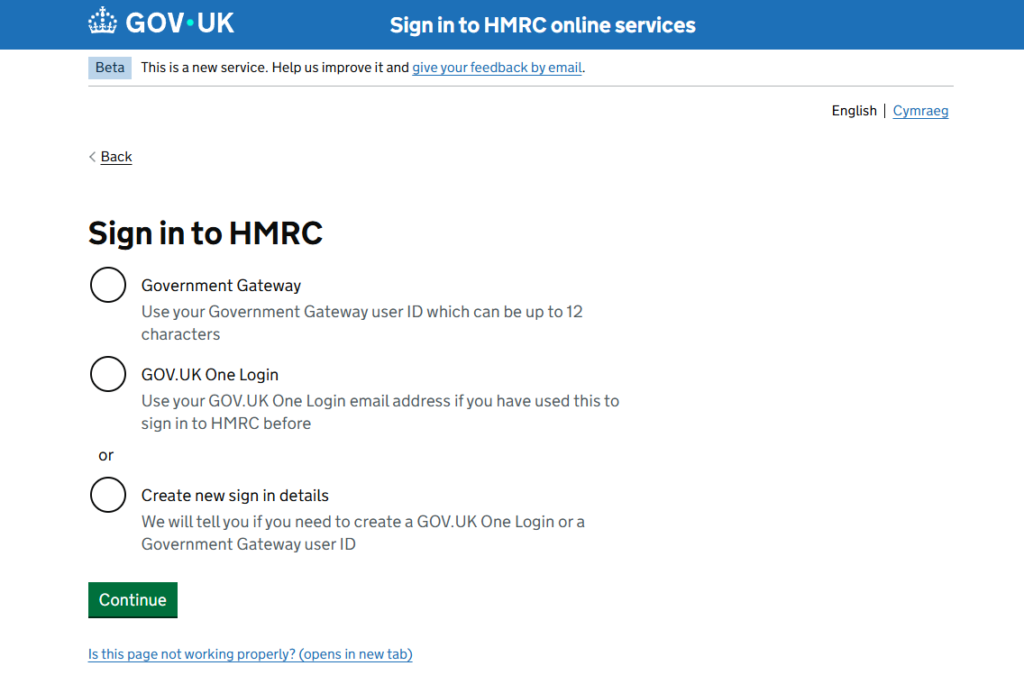1024x684 pixels.
Task: Click the GOV.UK crown logo icon
Action: point(102,22)
